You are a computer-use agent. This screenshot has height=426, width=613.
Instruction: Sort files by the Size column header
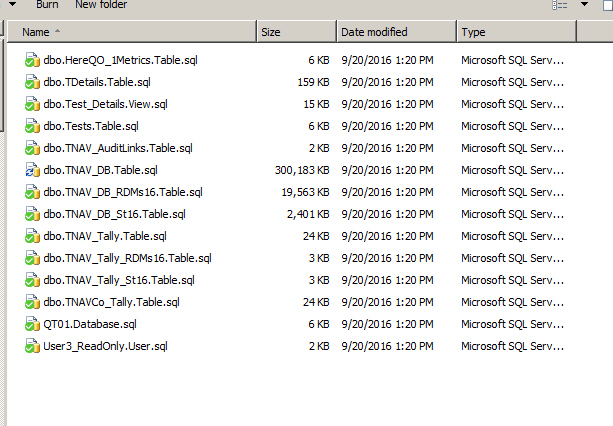296,32
